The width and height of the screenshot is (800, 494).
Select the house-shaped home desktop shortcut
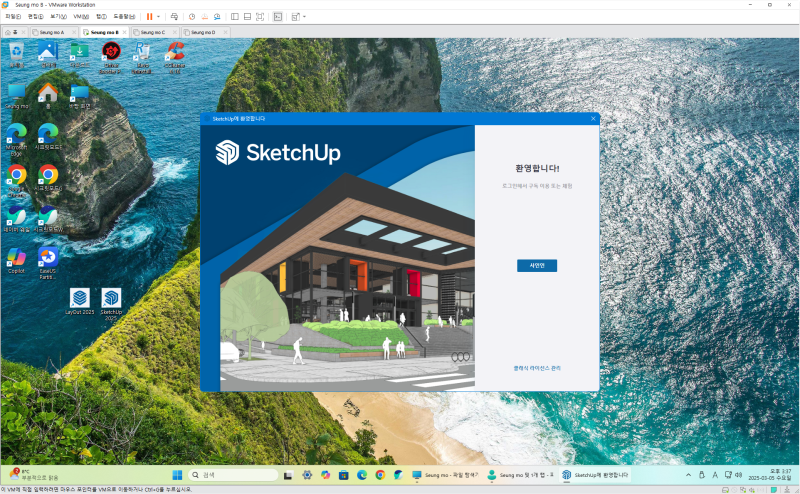(x=48, y=95)
